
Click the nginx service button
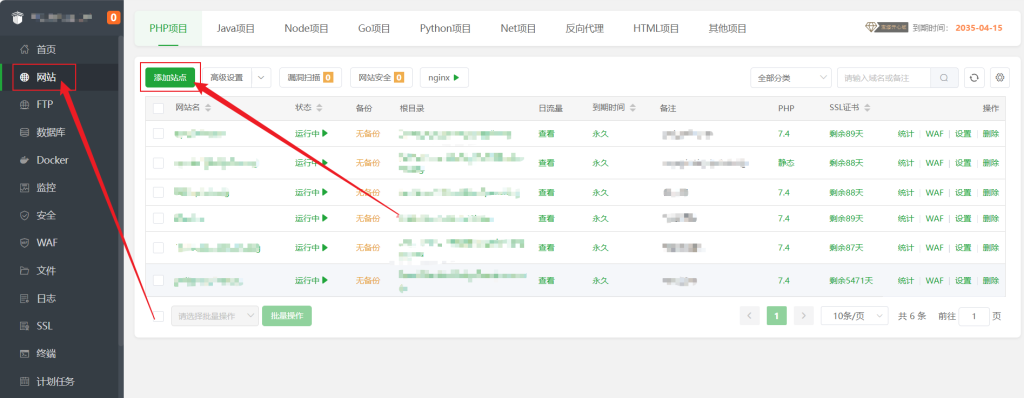click(444, 78)
